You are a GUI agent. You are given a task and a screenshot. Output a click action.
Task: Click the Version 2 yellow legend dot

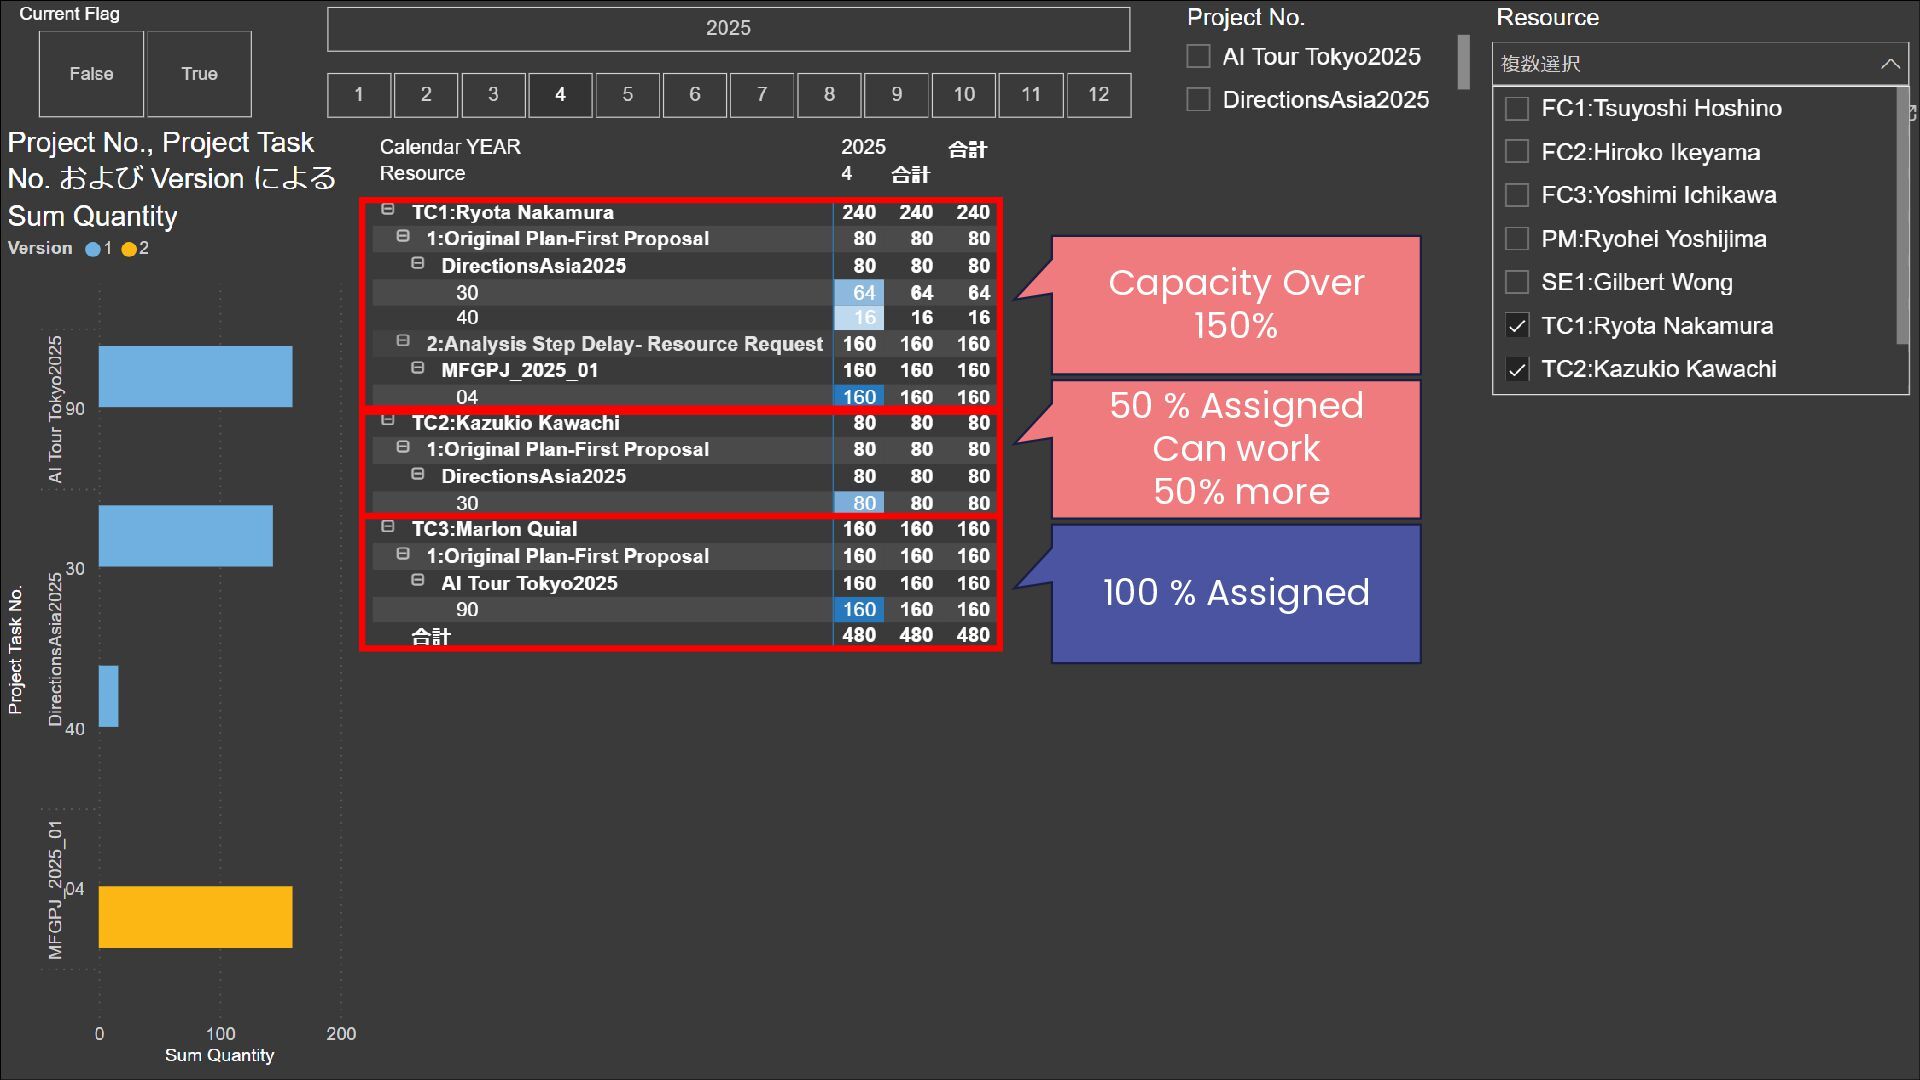129,249
